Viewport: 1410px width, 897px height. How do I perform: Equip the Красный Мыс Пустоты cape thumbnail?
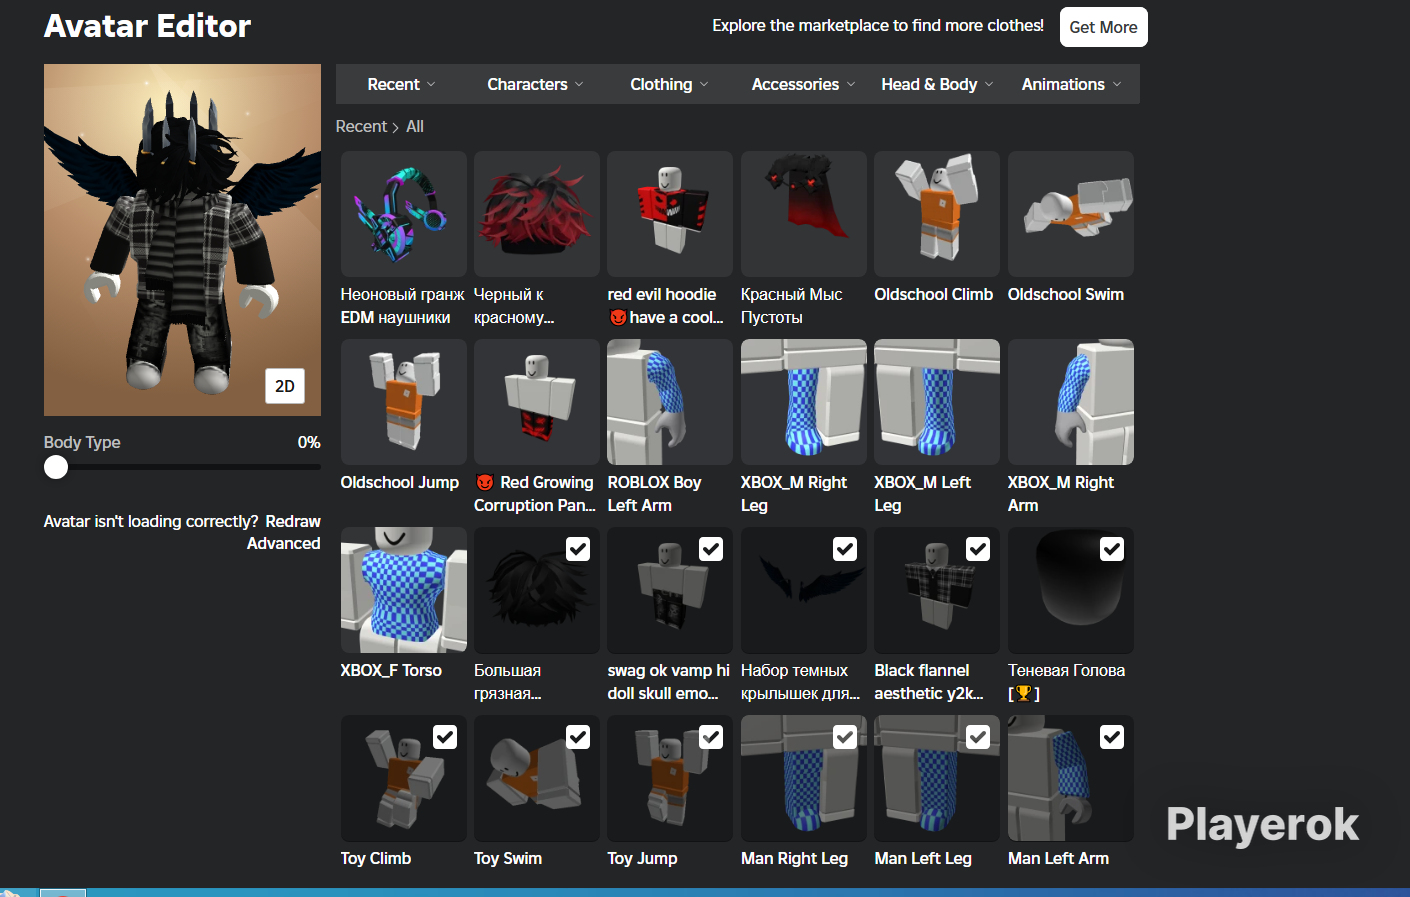click(x=804, y=214)
